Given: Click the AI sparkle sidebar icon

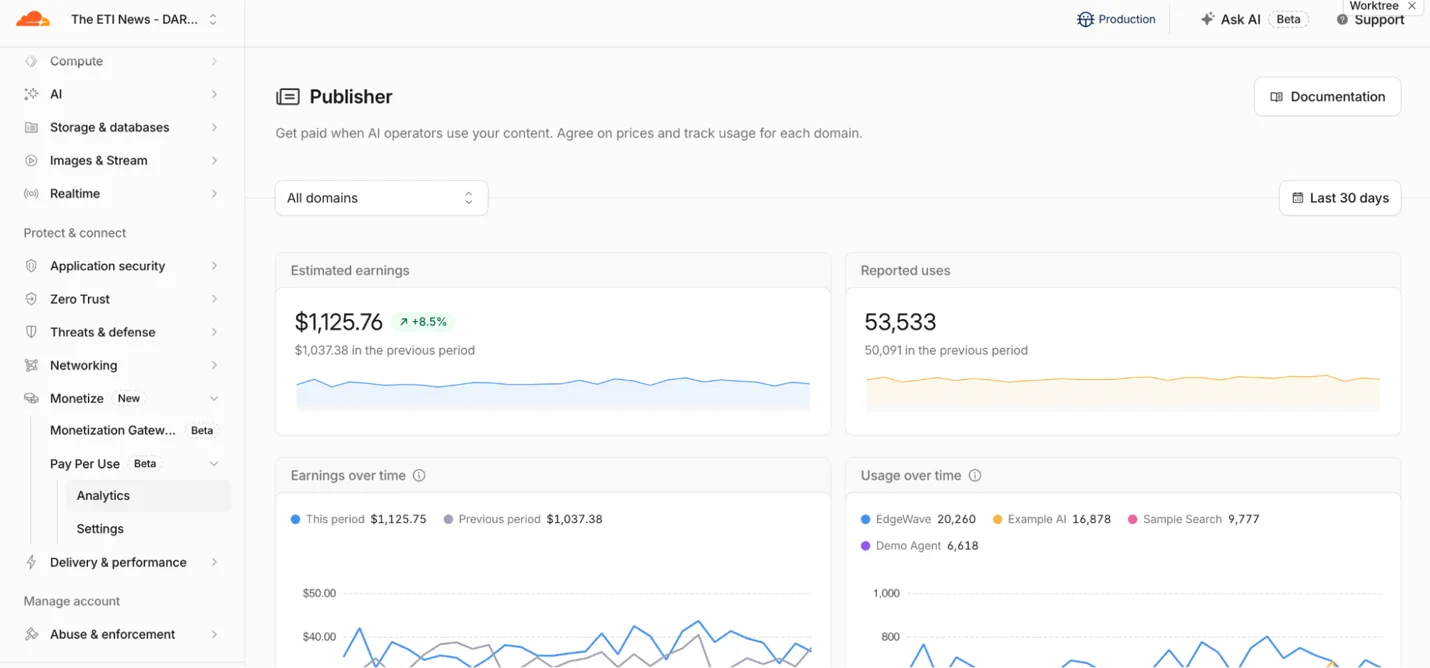Looking at the screenshot, I should point(31,94).
